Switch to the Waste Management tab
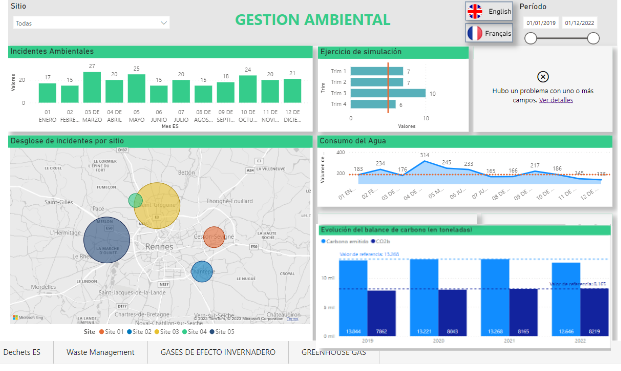The width and height of the screenshot is (621, 371). point(100,352)
